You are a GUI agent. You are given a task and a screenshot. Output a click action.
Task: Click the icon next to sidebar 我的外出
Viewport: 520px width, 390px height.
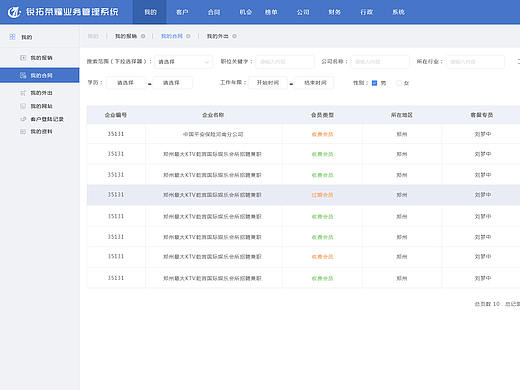(x=23, y=93)
